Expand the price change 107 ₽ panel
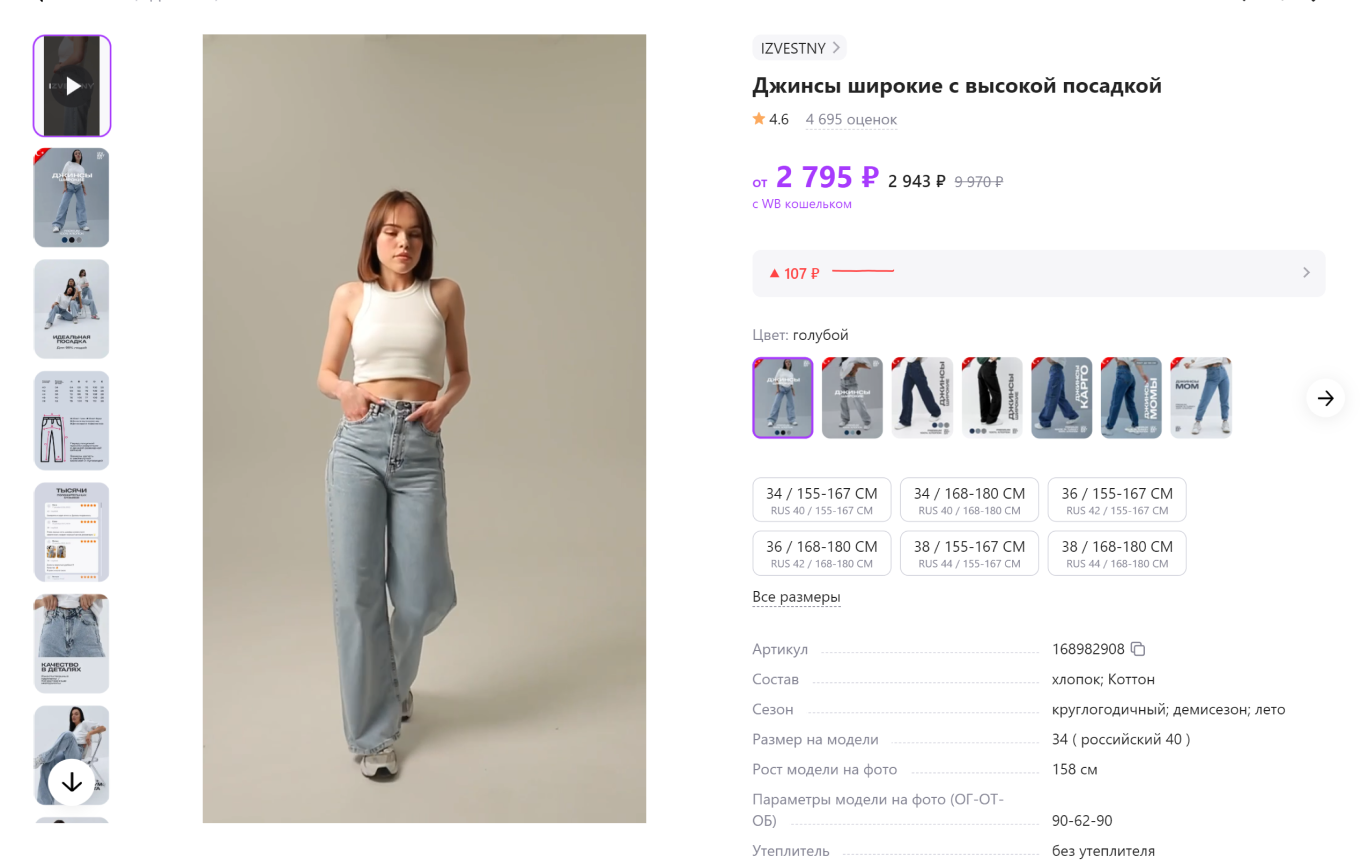Image resolution: width=1360 pixels, height=861 pixels. [x=1038, y=273]
